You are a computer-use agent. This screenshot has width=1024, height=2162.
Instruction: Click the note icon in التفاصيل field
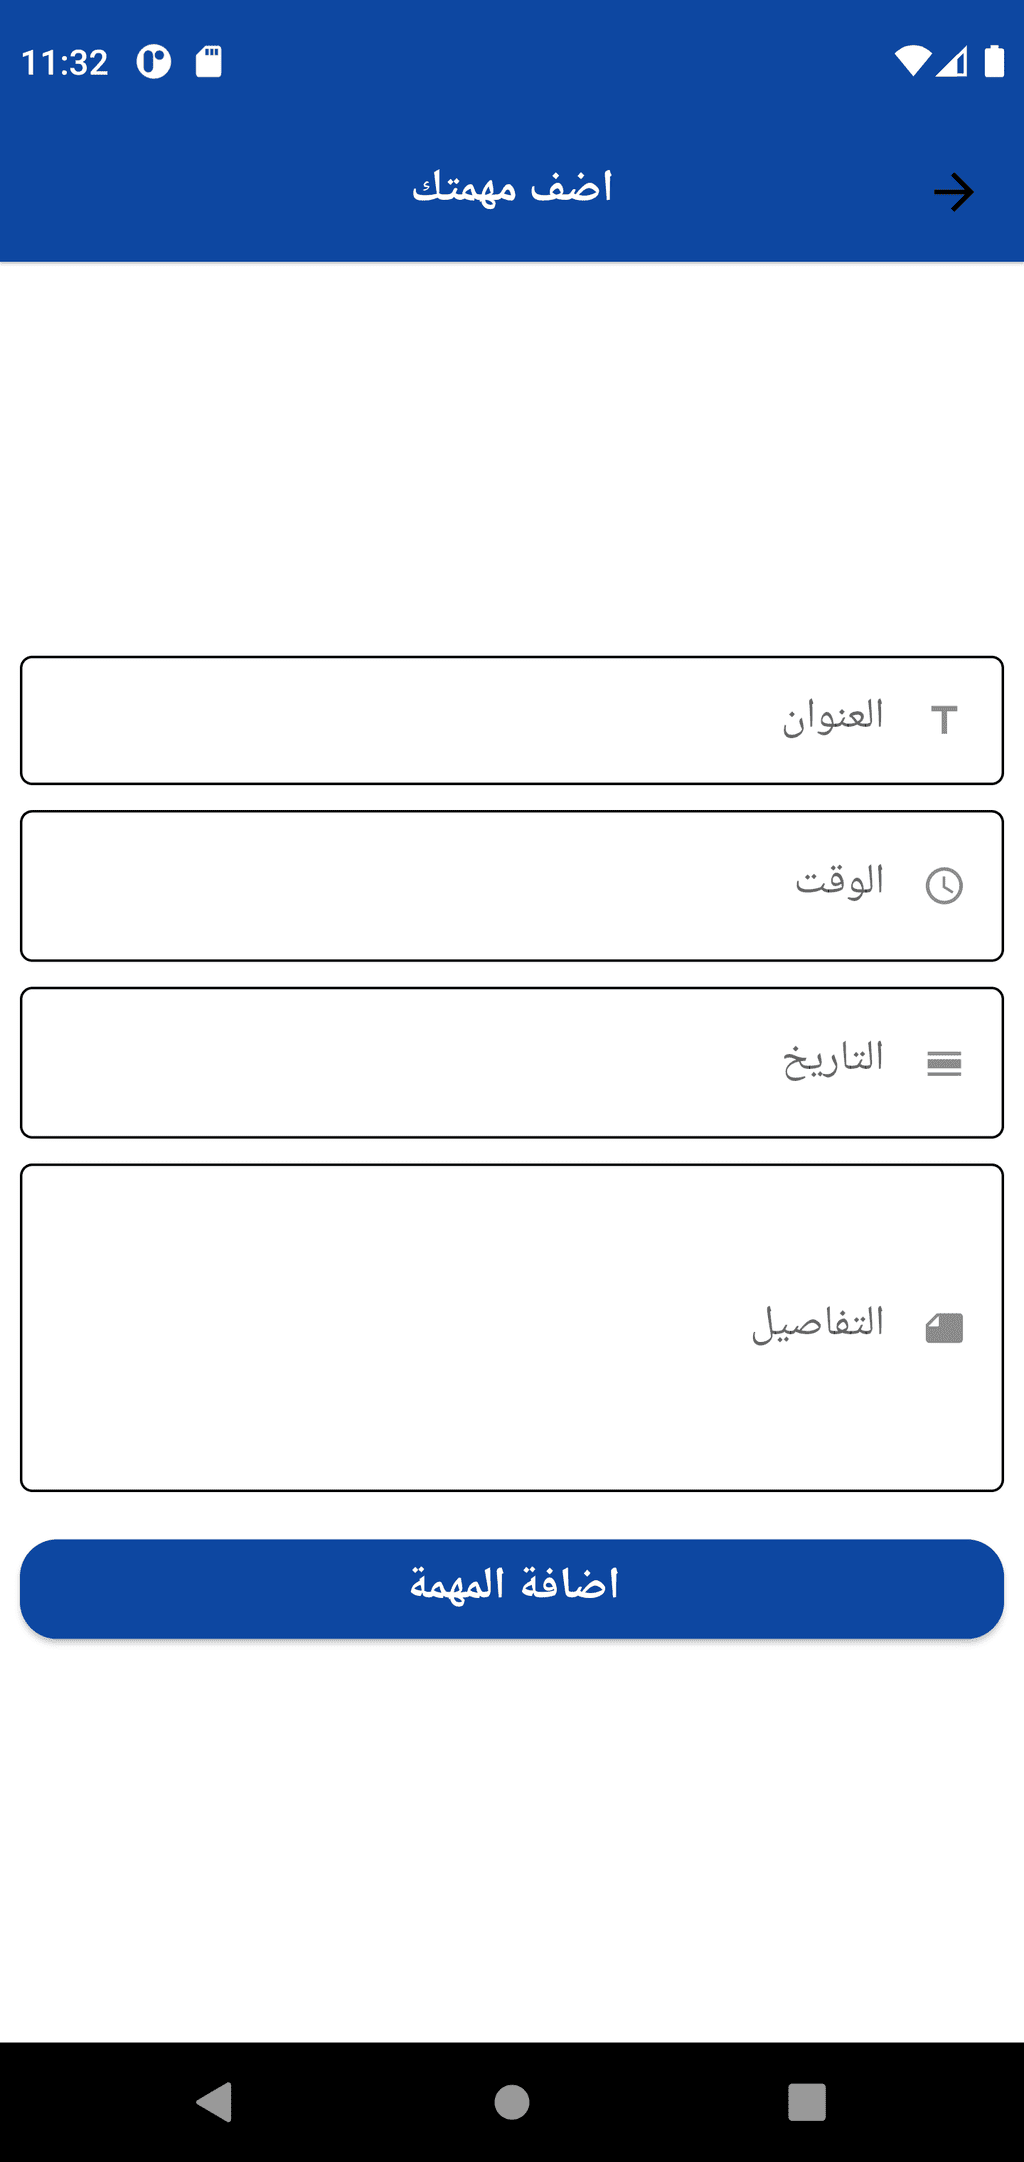pyautogui.click(x=944, y=1328)
